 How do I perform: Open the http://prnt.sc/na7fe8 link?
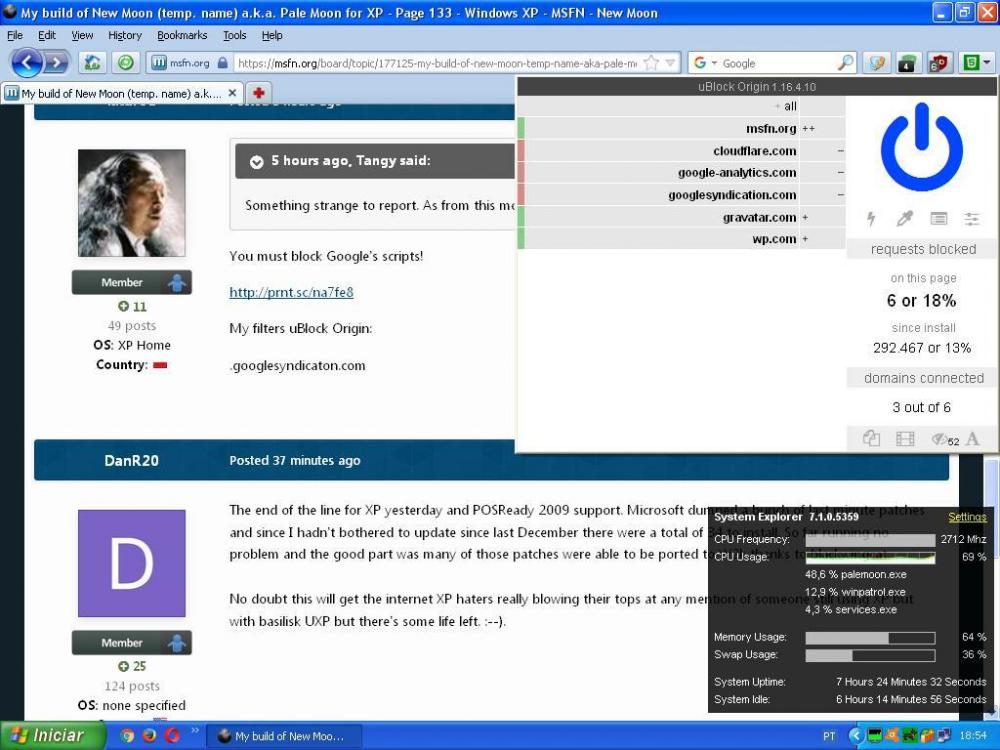pos(291,292)
